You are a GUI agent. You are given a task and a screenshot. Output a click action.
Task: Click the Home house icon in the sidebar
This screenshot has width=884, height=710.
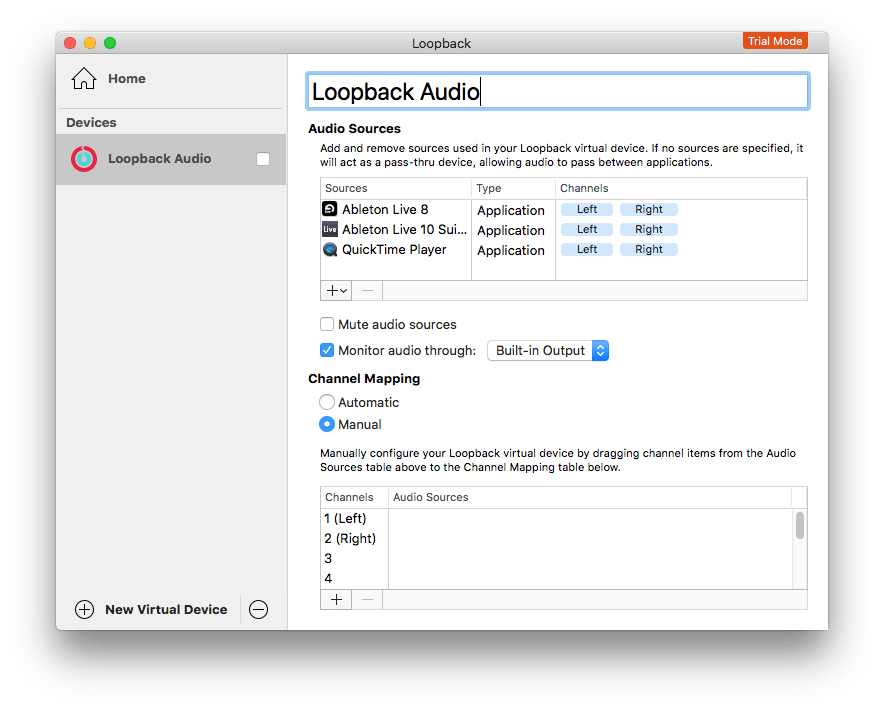tap(85, 77)
